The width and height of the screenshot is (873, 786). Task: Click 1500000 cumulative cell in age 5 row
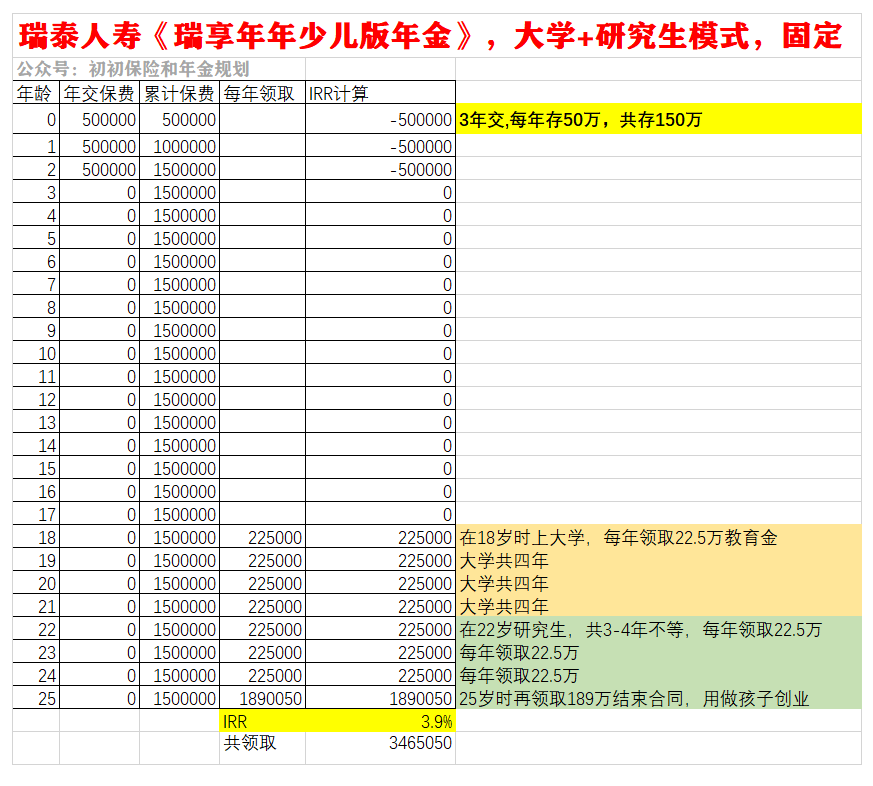(x=179, y=237)
